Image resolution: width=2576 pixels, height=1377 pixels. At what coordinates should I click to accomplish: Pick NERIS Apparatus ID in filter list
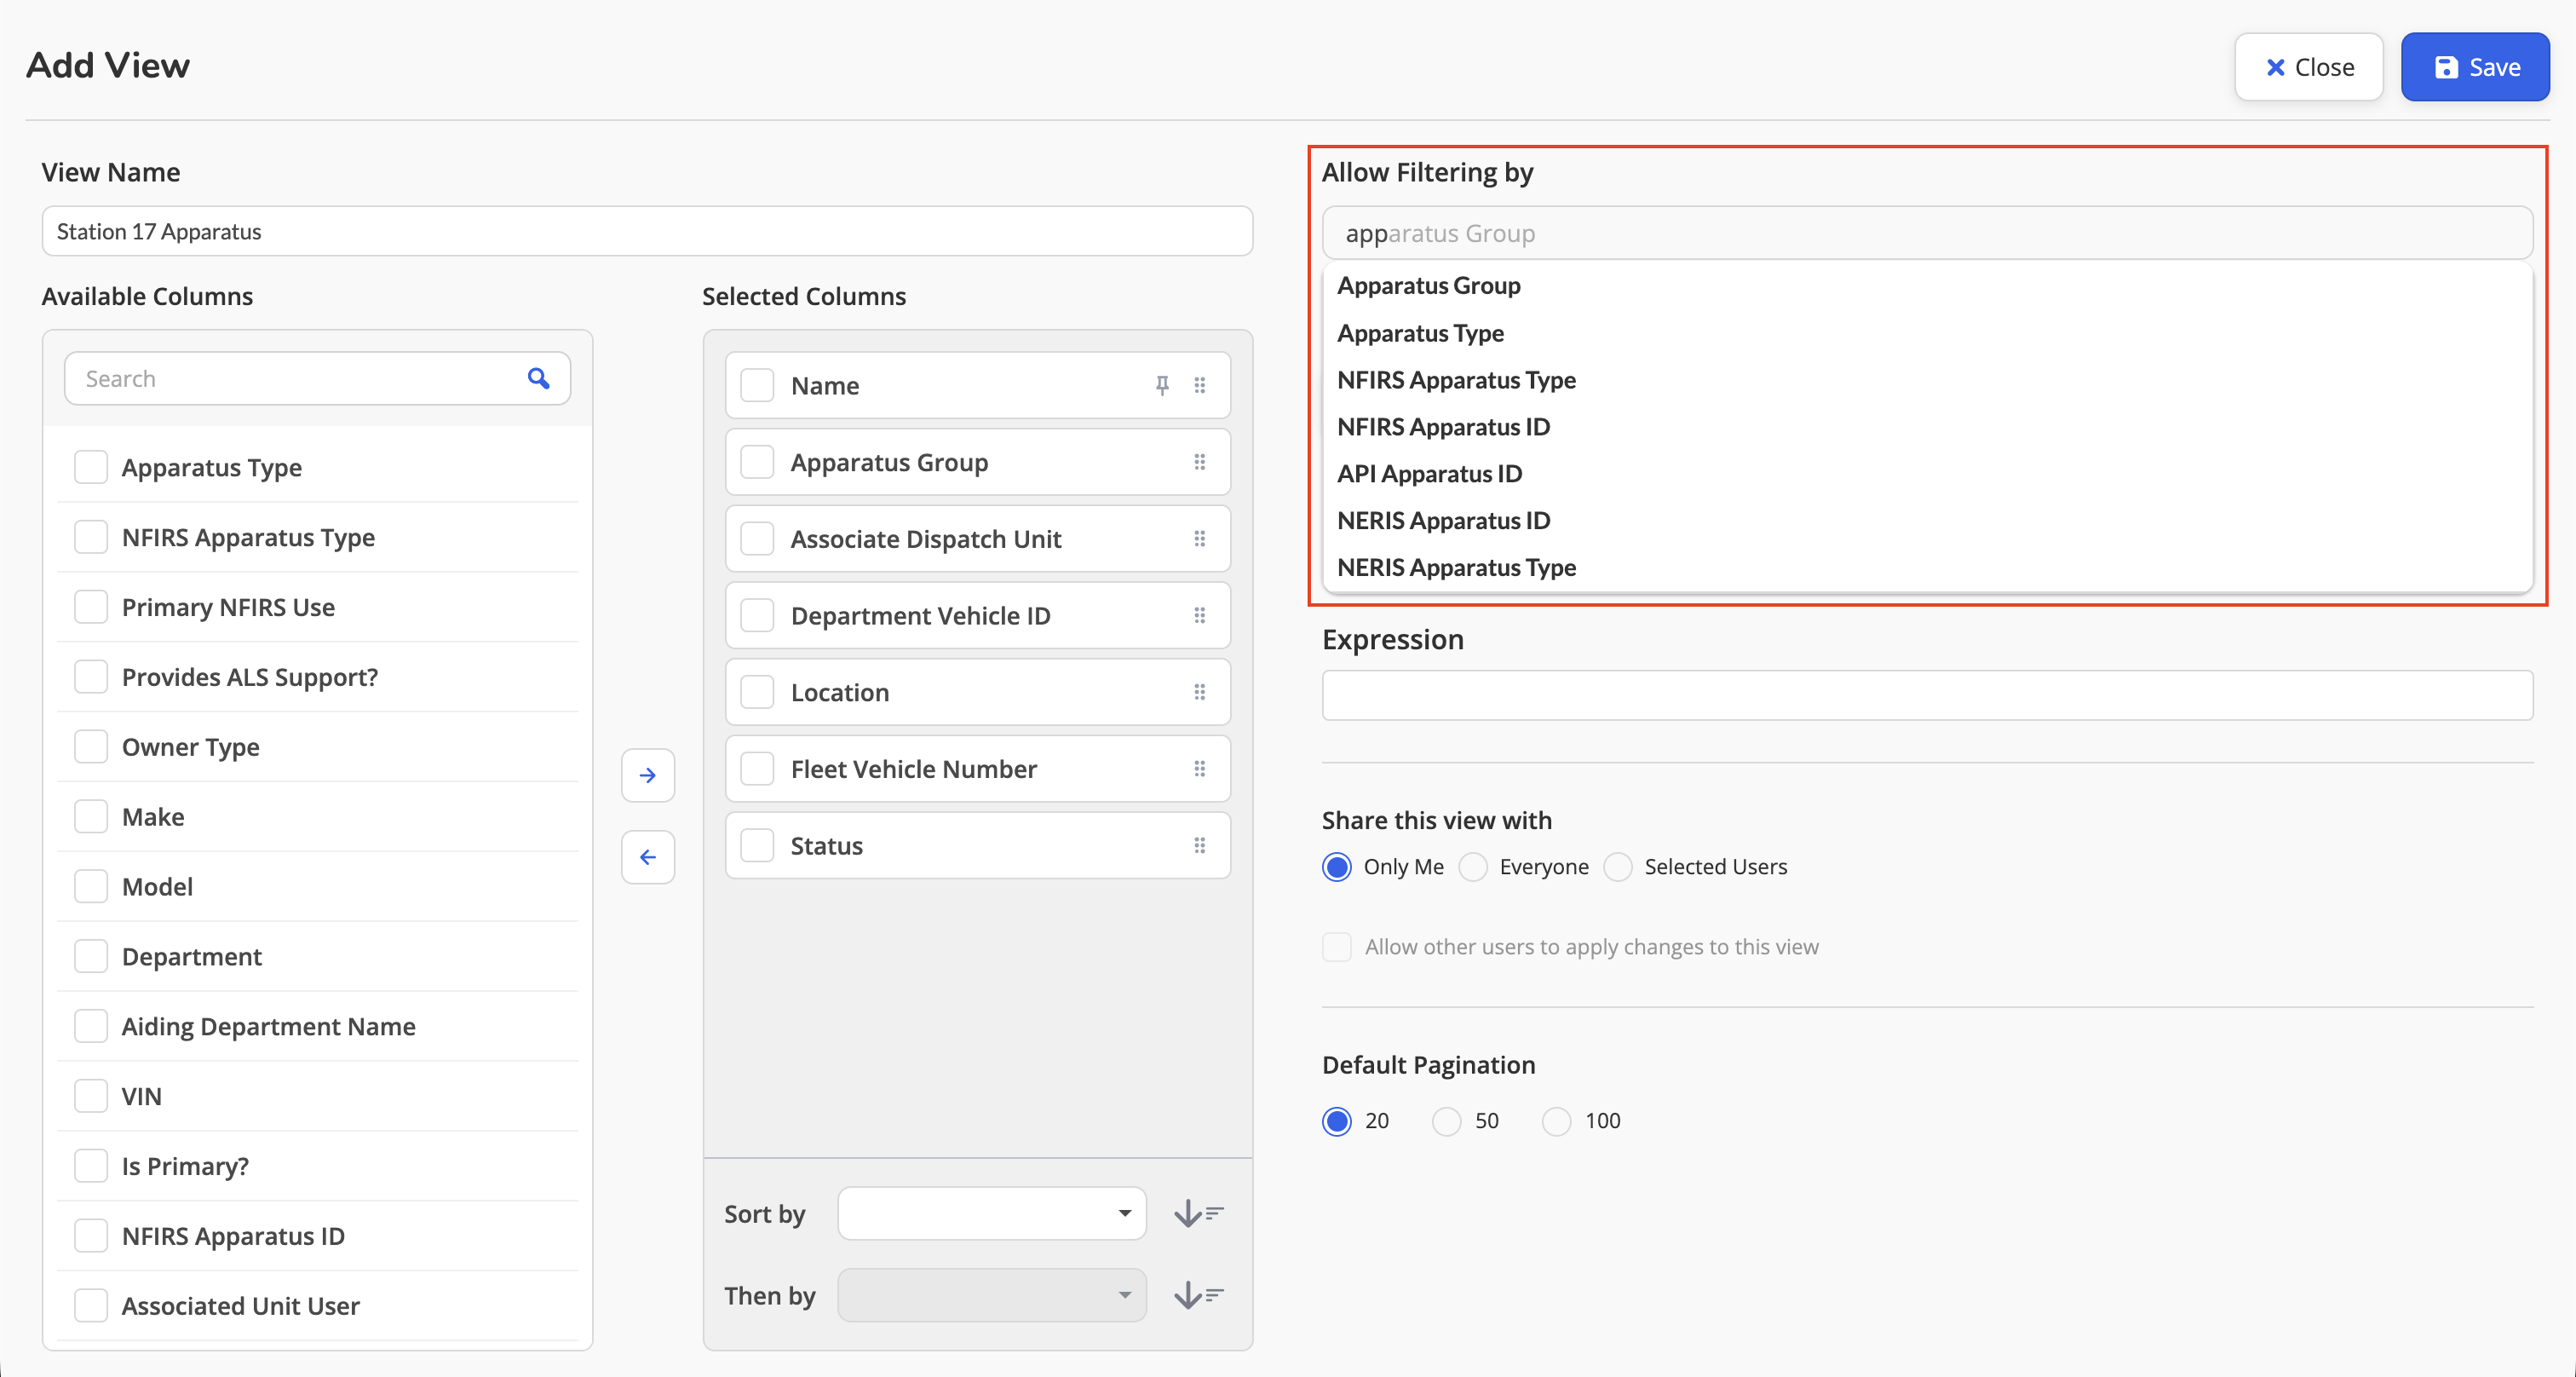[1443, 520]
